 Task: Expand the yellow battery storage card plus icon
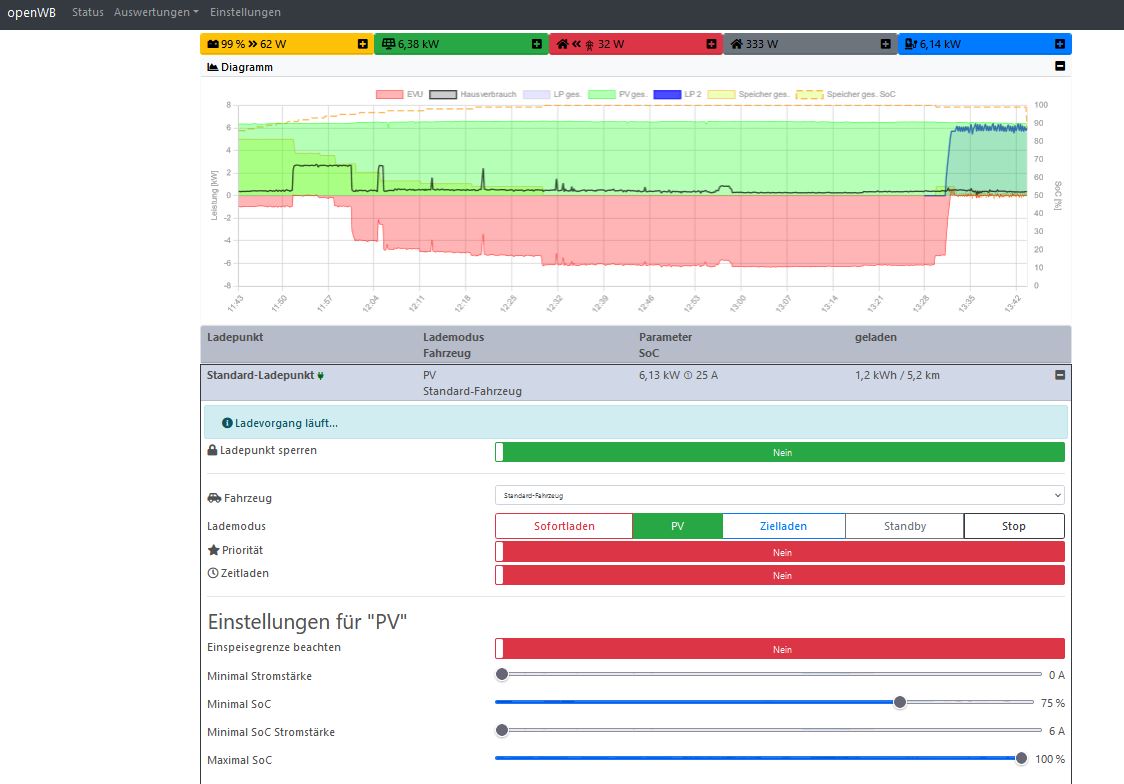362,44
